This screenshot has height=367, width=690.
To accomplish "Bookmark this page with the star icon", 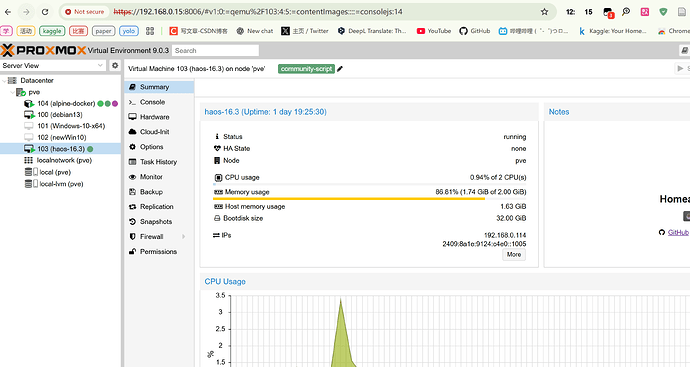I will 544,12.
